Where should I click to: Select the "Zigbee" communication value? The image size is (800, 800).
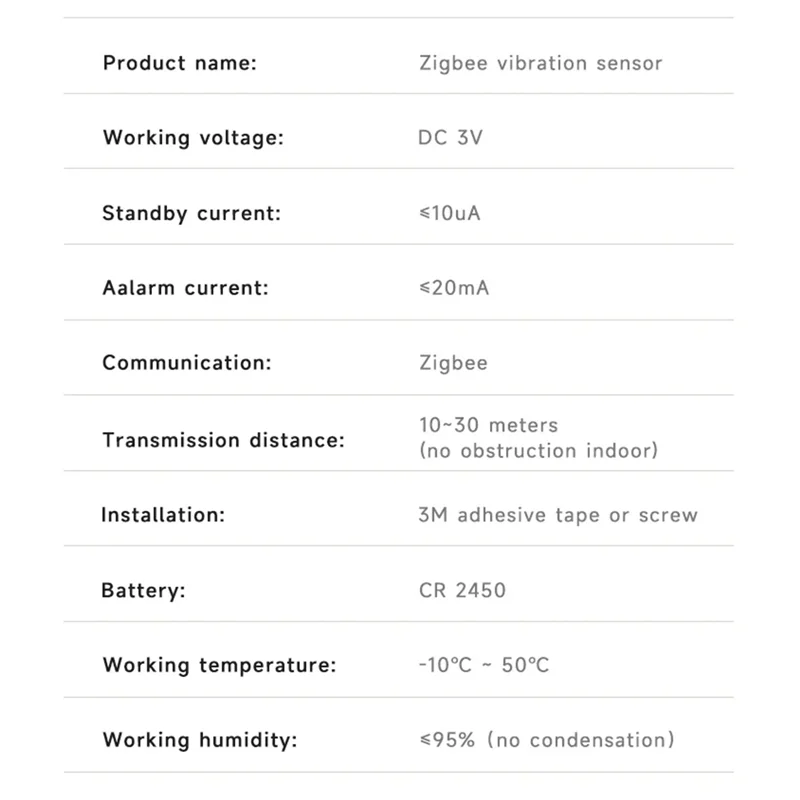pos(453,363)
